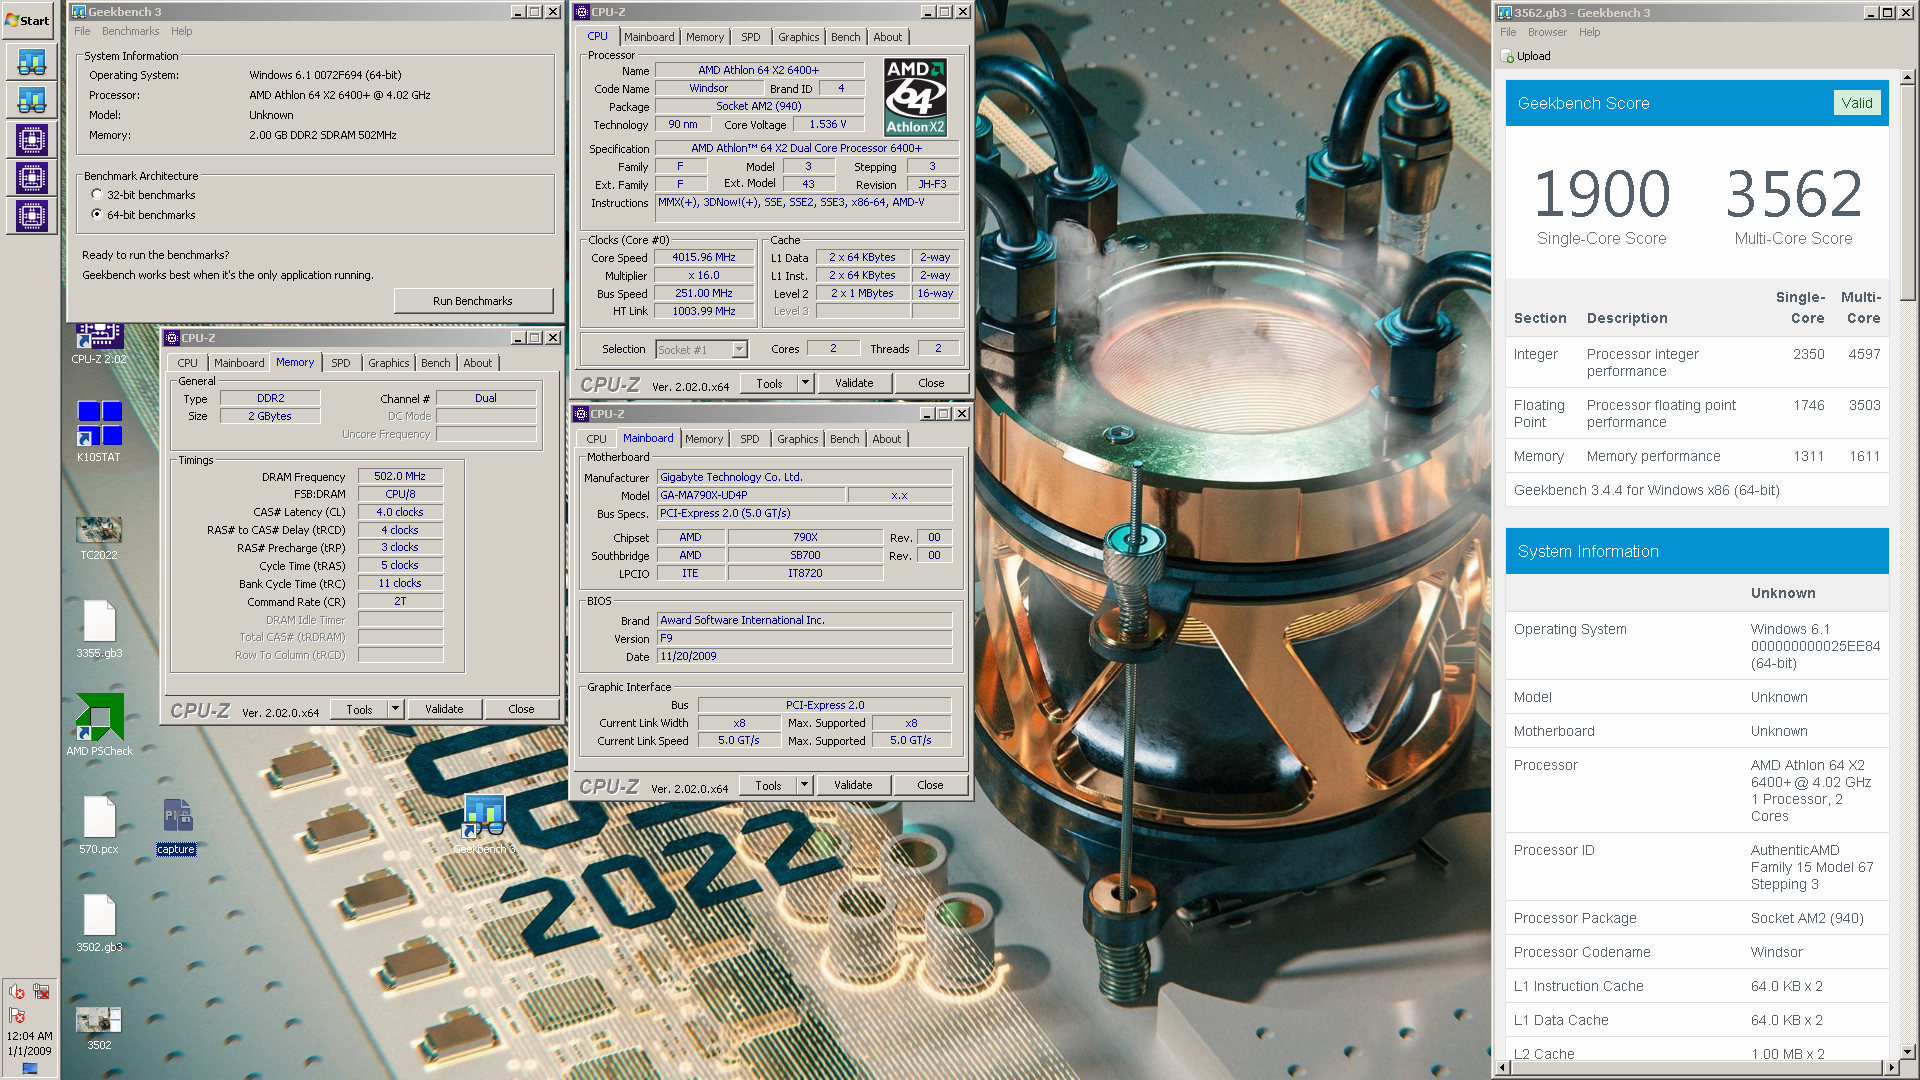Open Mainboard tab in CPU-Z CPU window
This screenshot has width=1920, height=1080.
coord(649,37)
